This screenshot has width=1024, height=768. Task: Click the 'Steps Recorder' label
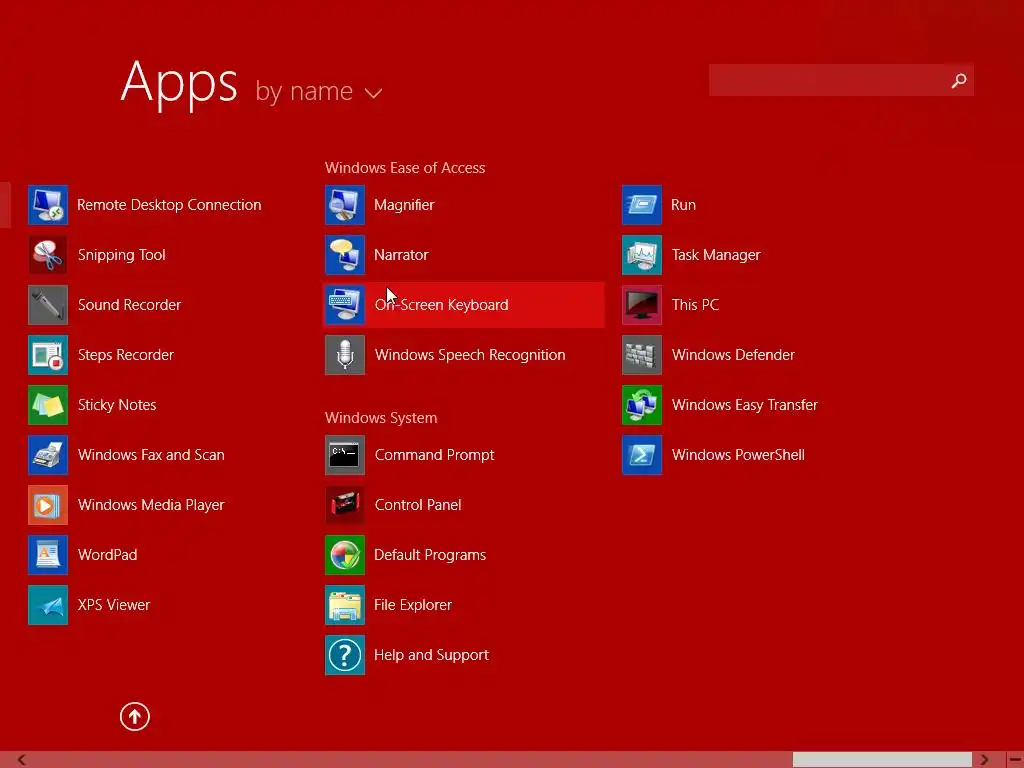click(x=125, y=355)
